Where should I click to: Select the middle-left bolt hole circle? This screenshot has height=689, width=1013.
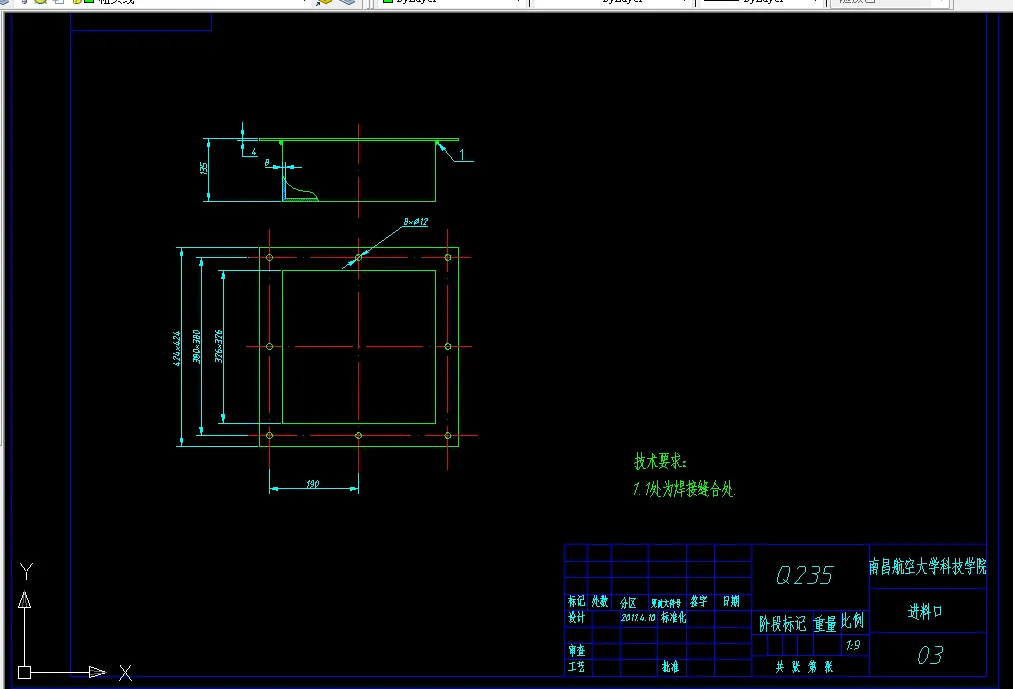(x=269, y=346)
